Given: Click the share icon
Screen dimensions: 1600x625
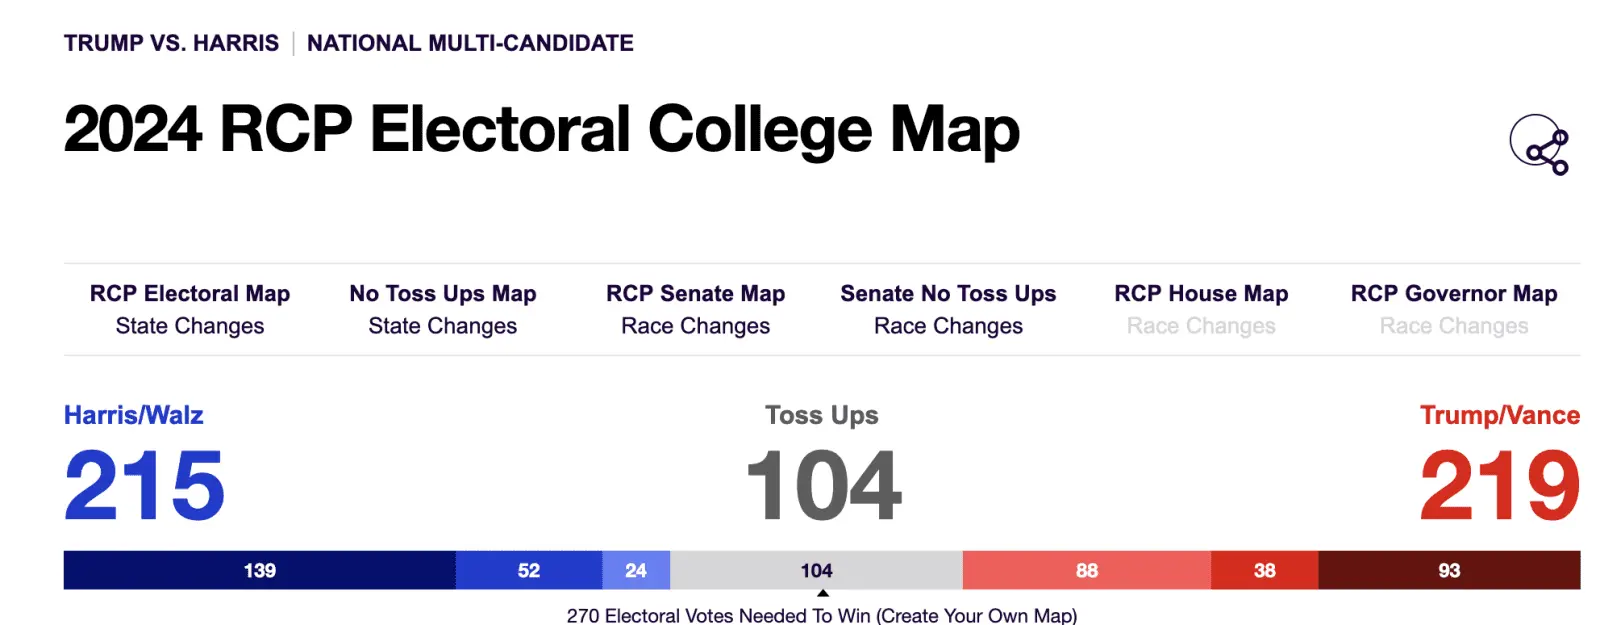Looking at the screenshot, I should click(x=1539, y=145).
